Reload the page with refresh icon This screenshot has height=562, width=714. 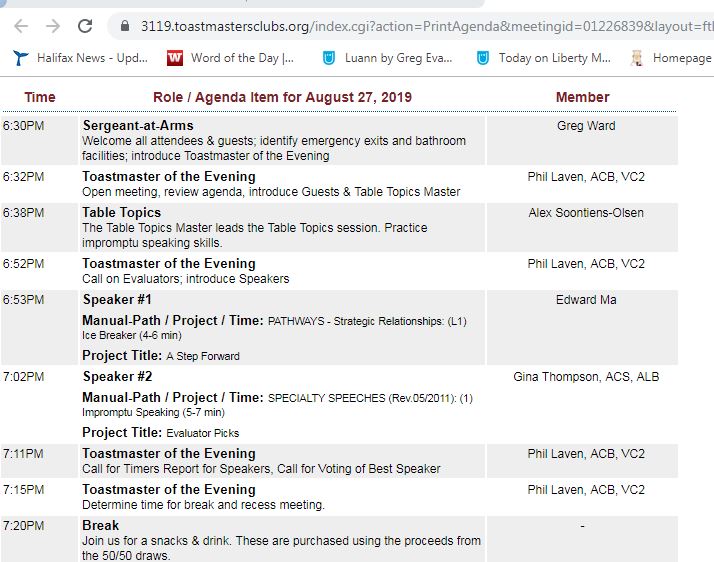pyautogui.click(x=85, y=26)
